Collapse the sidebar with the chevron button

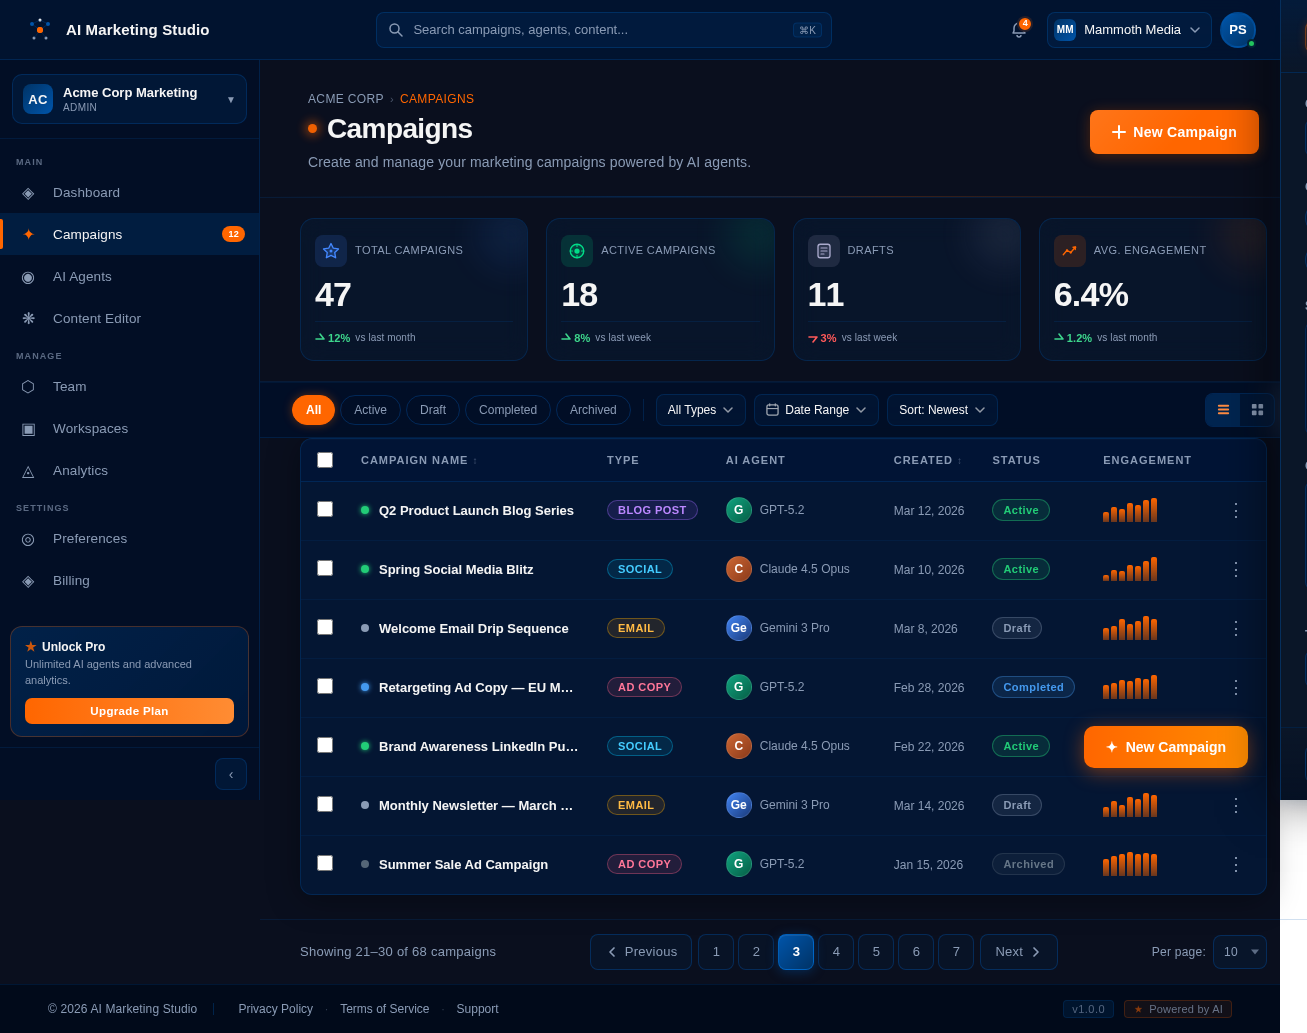(x=231, y=774)
